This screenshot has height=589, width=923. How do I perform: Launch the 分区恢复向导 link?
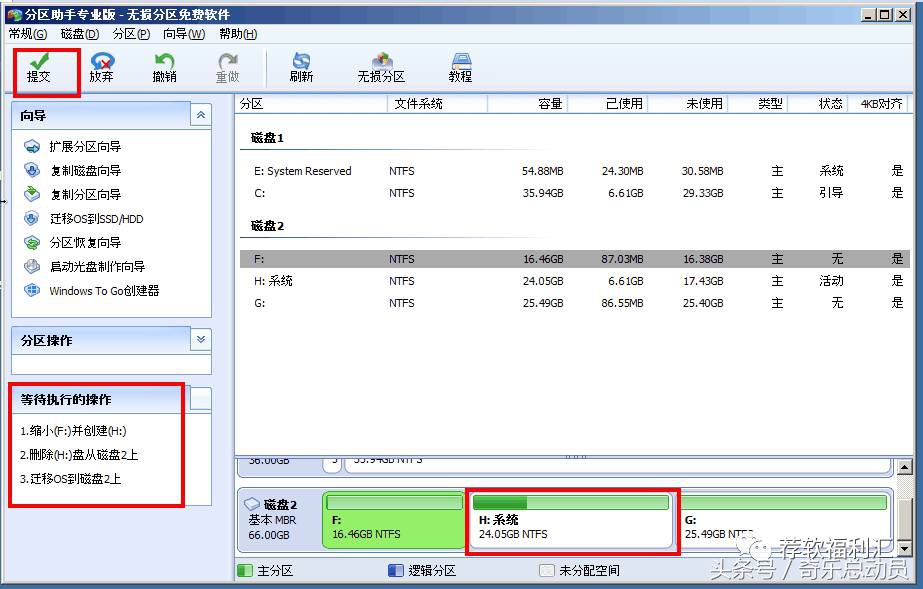(x=85, y=242)
